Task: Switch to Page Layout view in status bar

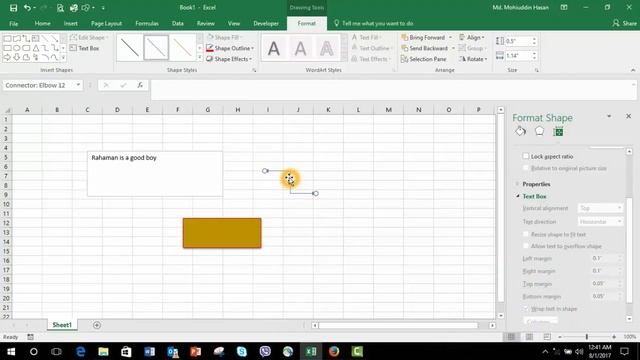Action: pyautogui.click(x=529, y=337)
